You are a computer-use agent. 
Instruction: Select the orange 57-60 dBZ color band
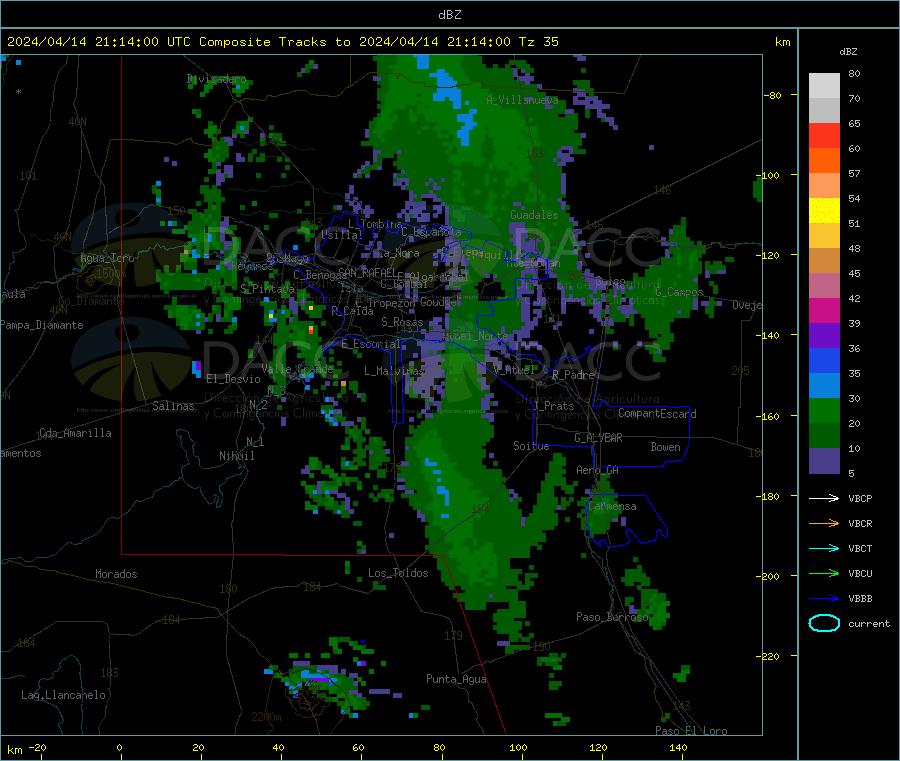coord(824,161)
